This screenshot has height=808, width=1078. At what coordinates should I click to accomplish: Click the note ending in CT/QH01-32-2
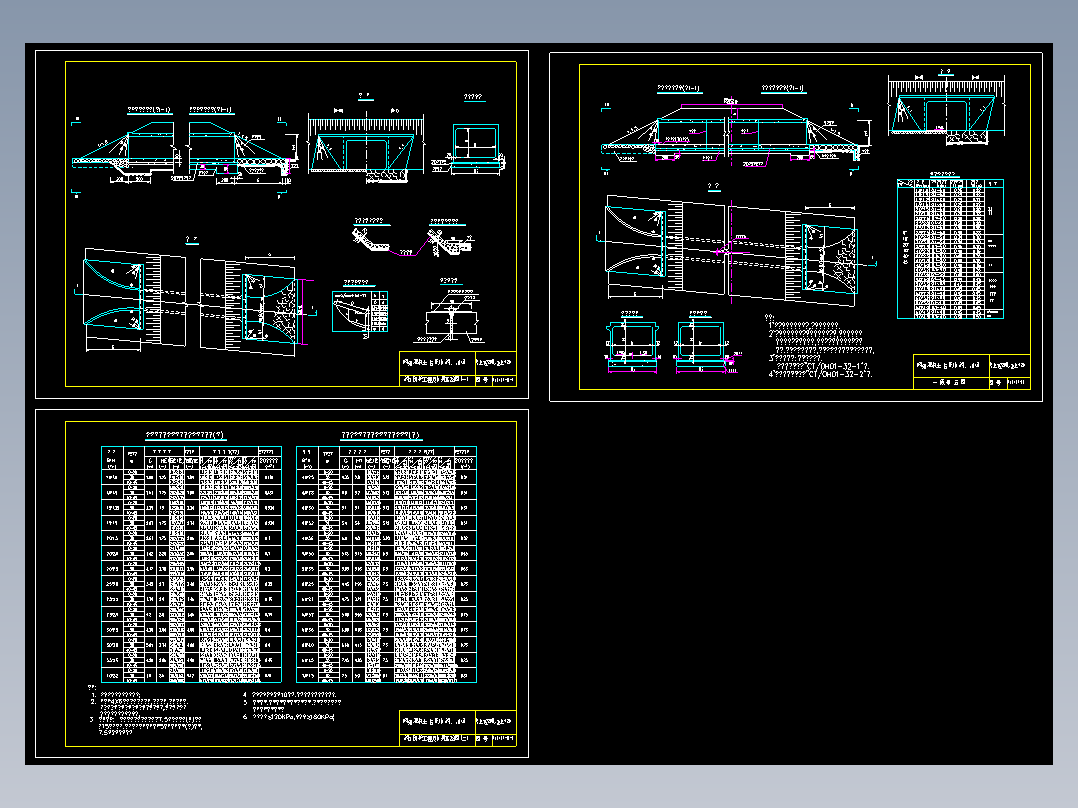point(821,374)
